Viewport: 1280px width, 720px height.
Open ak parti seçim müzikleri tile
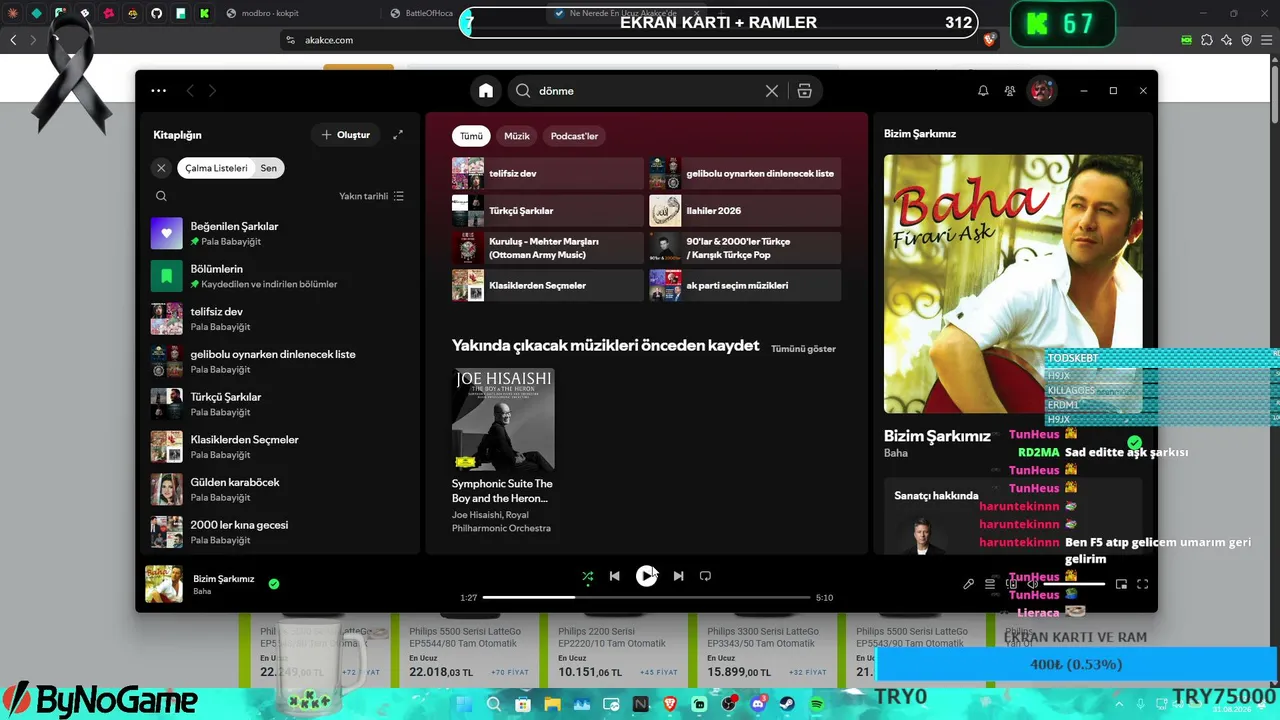click(x=745, y=285)
